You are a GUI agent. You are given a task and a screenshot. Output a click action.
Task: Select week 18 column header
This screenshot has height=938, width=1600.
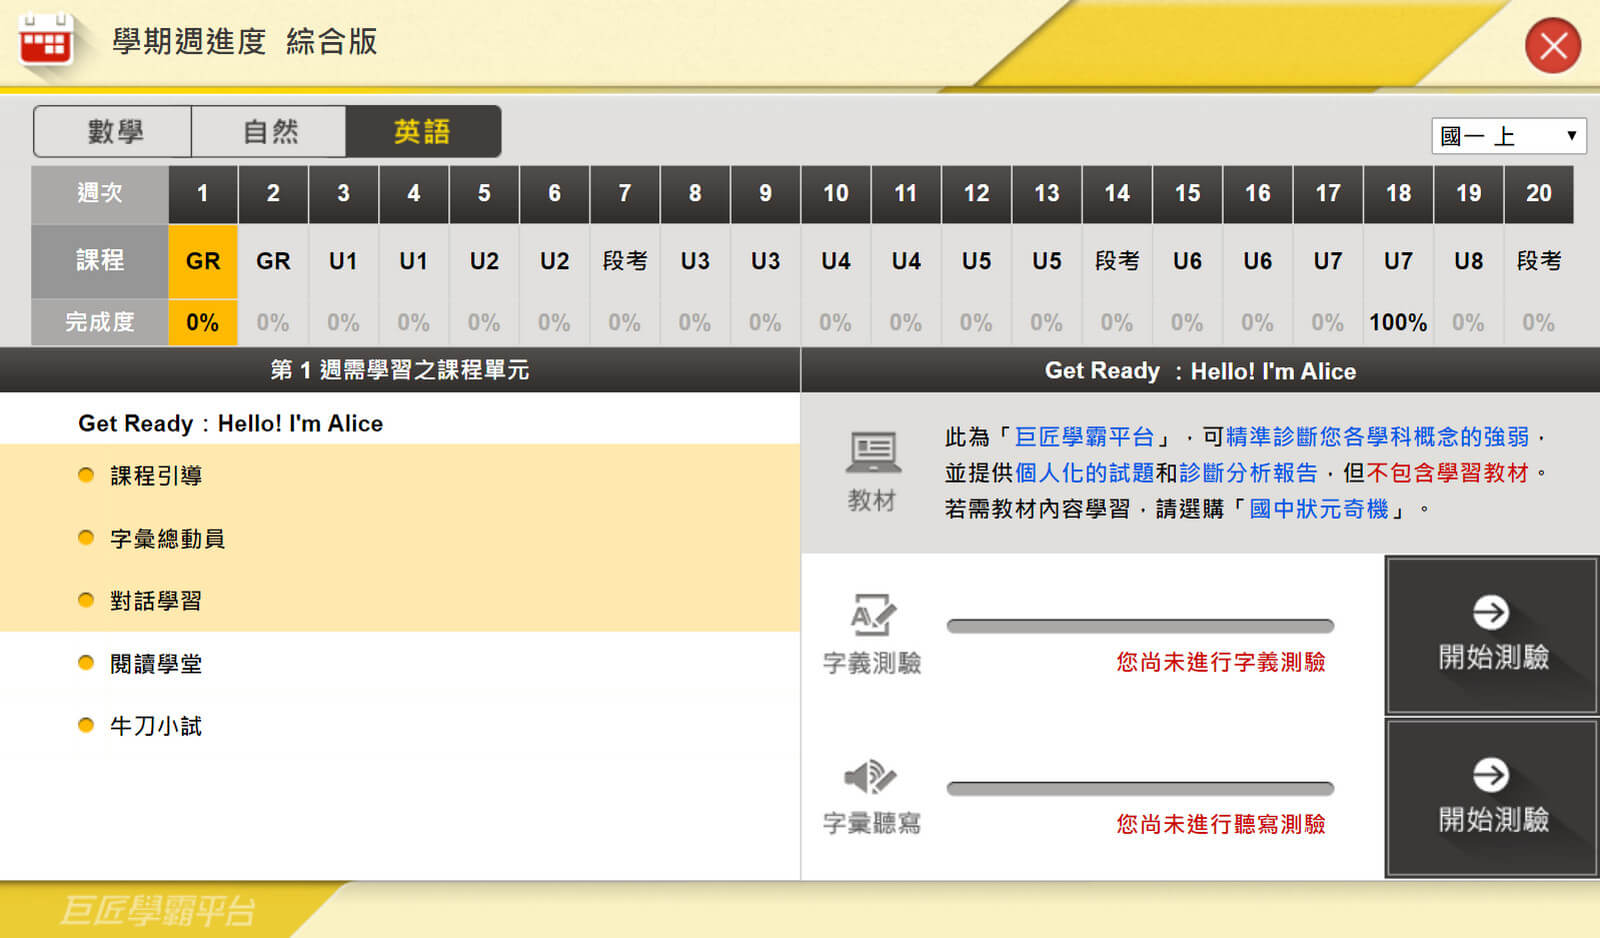[x=1398, y=194]
